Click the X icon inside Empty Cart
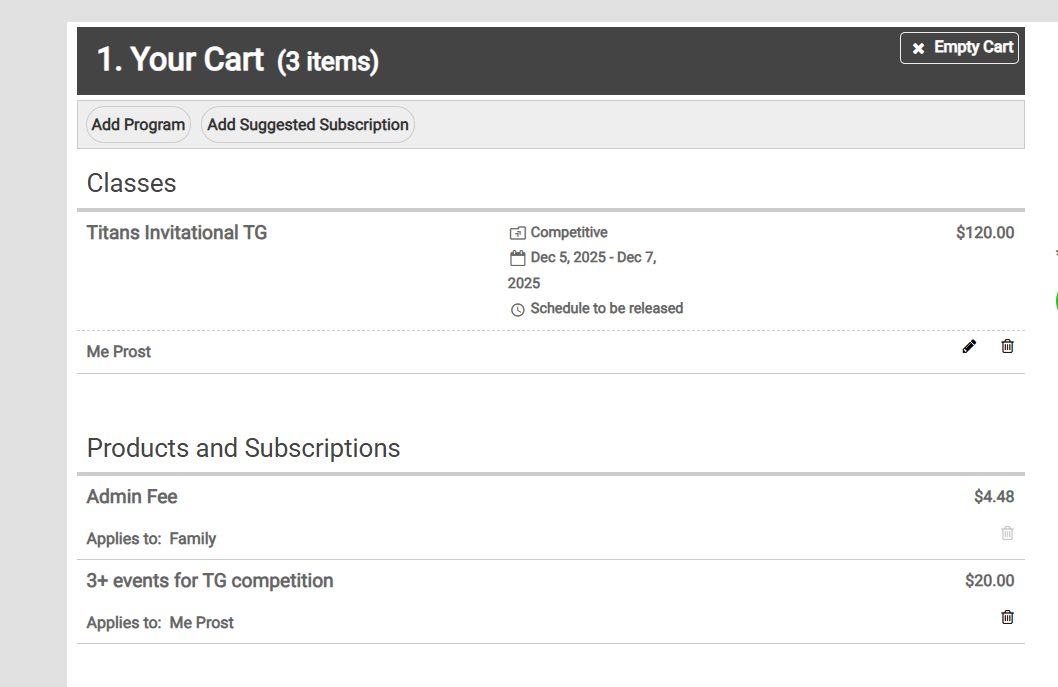Viewport: 1058px width, 687px height. coord(918,49)
